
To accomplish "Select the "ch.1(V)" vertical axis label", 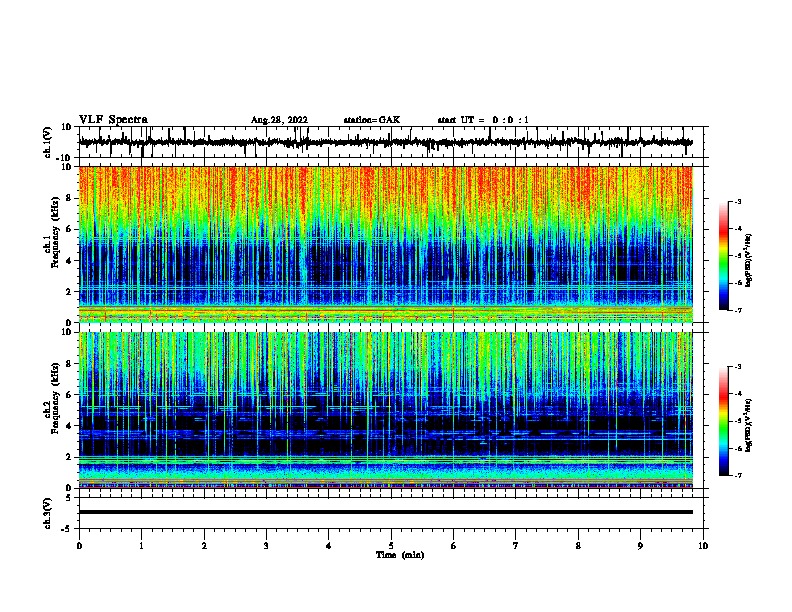I will pos(47,142).
